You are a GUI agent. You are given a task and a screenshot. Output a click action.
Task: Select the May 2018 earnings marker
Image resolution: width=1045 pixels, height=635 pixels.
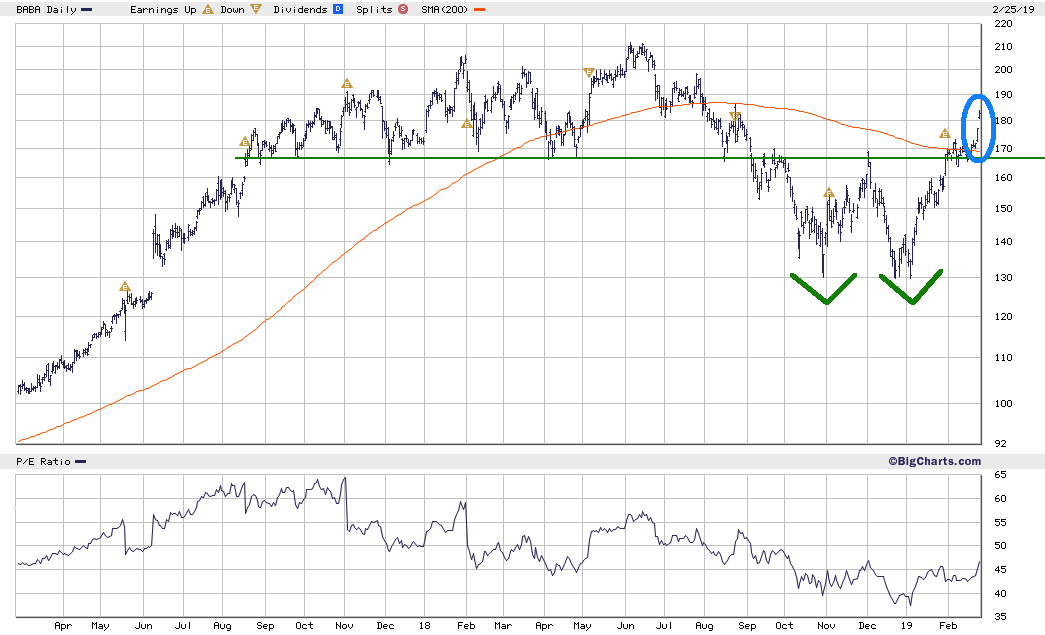[588, 72]
